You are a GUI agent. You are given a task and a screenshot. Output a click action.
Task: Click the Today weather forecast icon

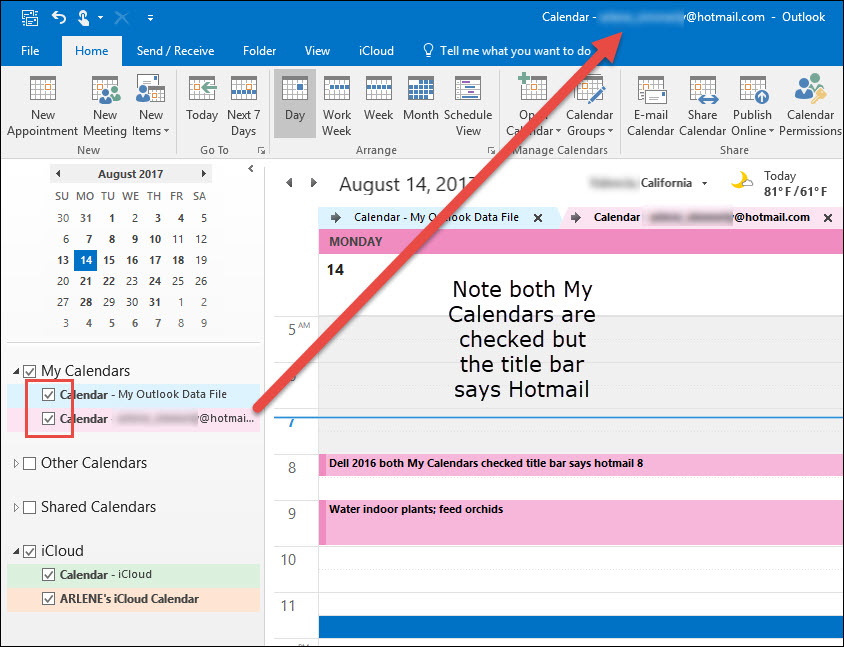742,180
